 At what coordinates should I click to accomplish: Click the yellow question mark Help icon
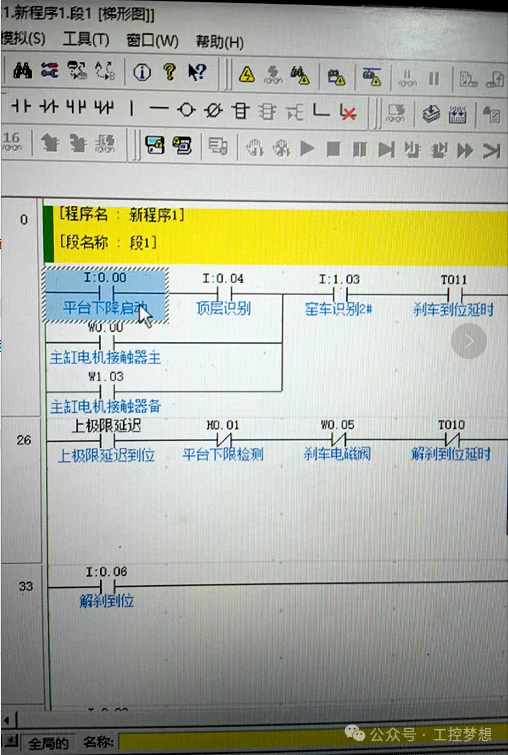(x=169, y=72)
